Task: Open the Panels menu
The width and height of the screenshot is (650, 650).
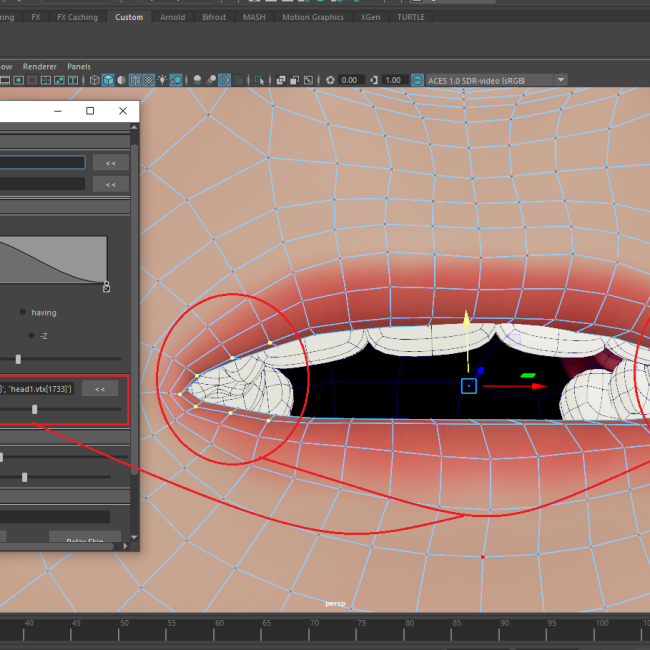Action: pyautogui.click(x=79, y=66)
